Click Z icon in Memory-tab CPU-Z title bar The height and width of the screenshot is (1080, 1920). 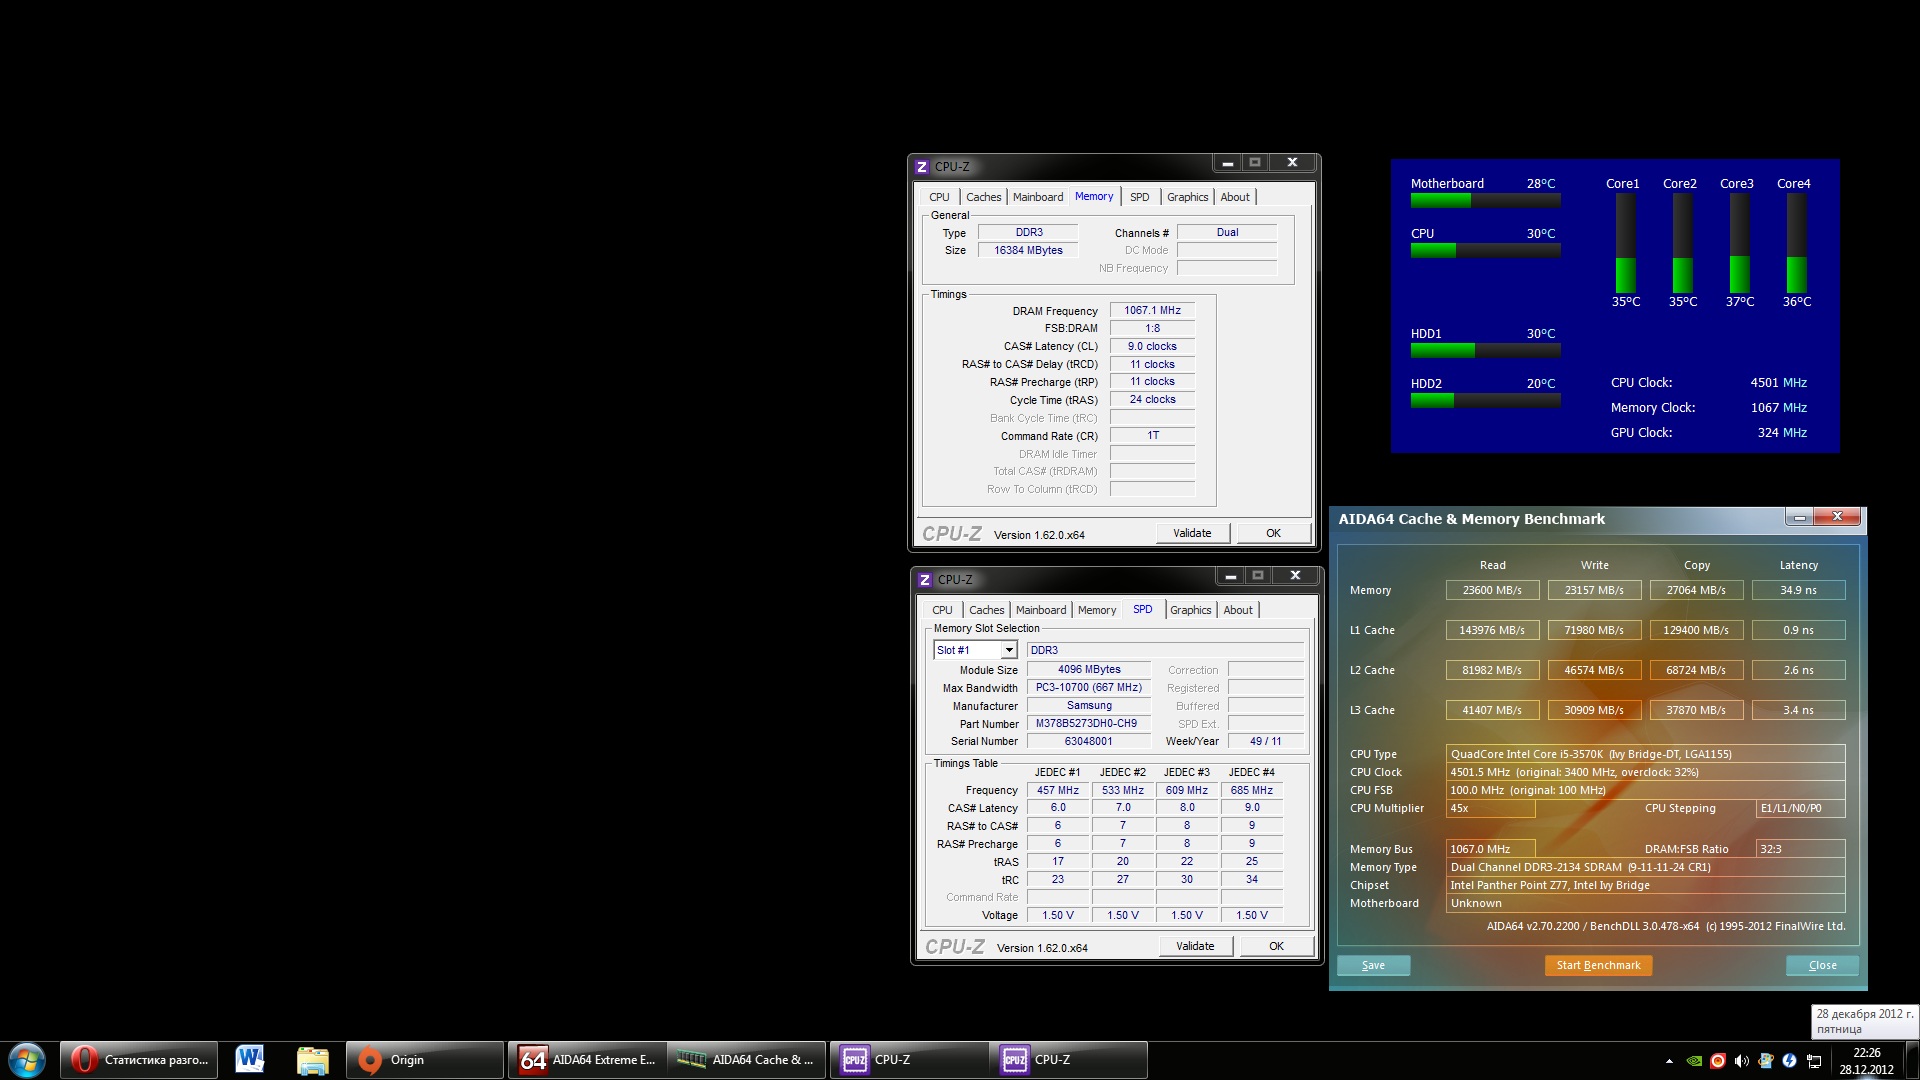(922, 167)
